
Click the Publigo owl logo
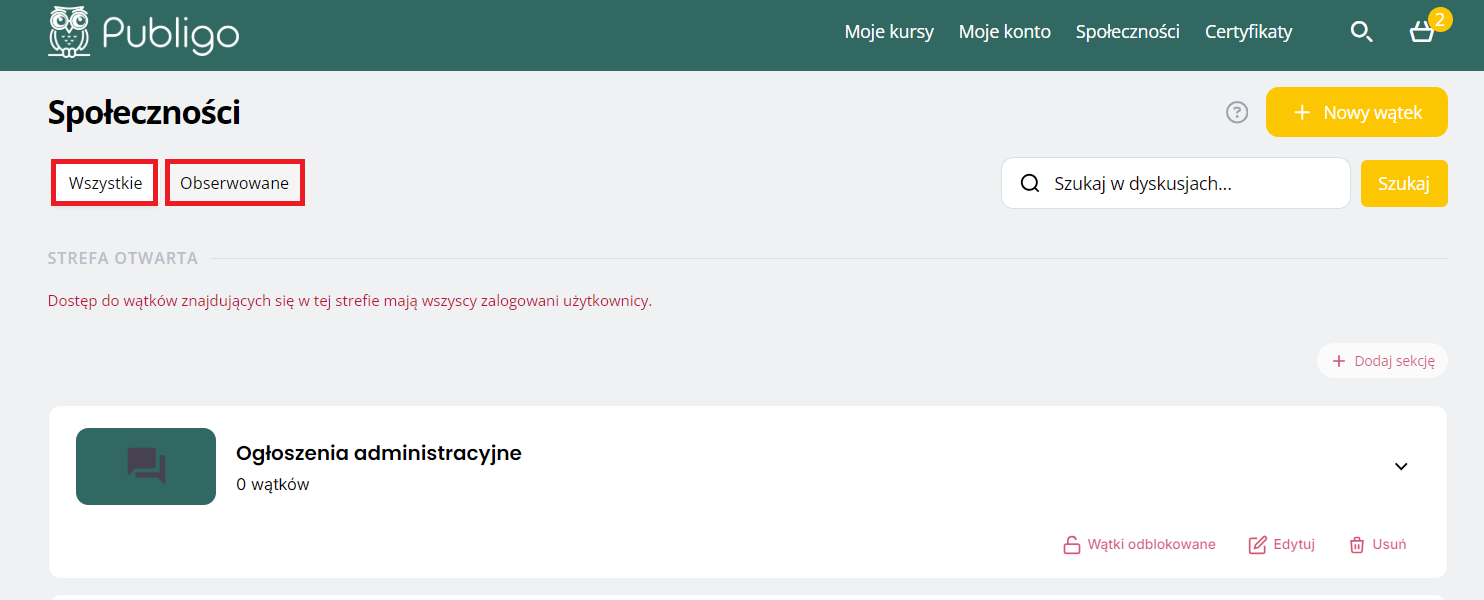pos(68,31)
